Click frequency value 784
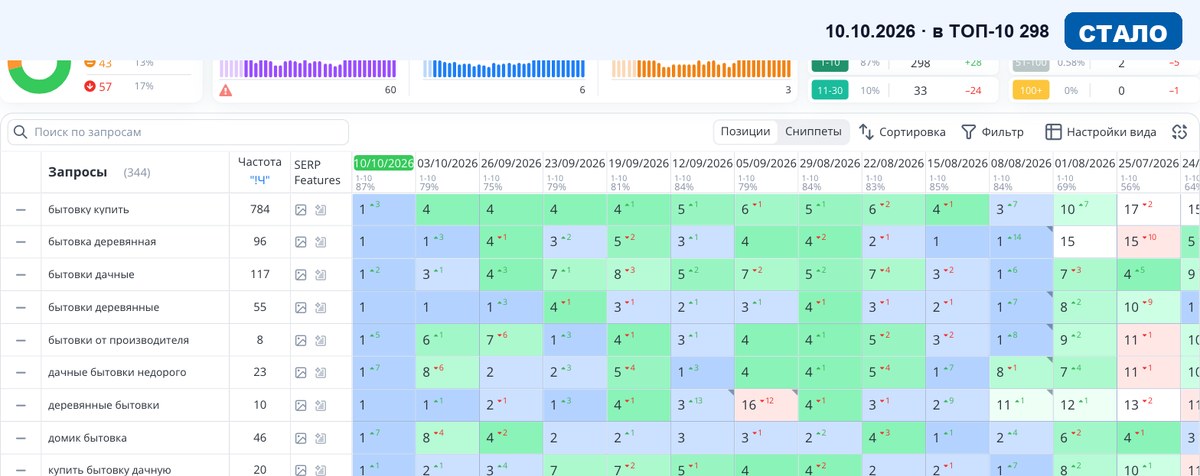1200x476 pixels. pos(260,210)
